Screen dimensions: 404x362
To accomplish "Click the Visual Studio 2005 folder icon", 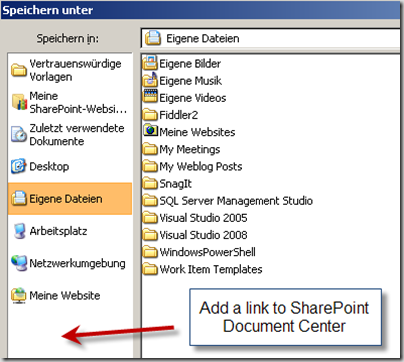I will pyautogui.click(x=150, y=217).
